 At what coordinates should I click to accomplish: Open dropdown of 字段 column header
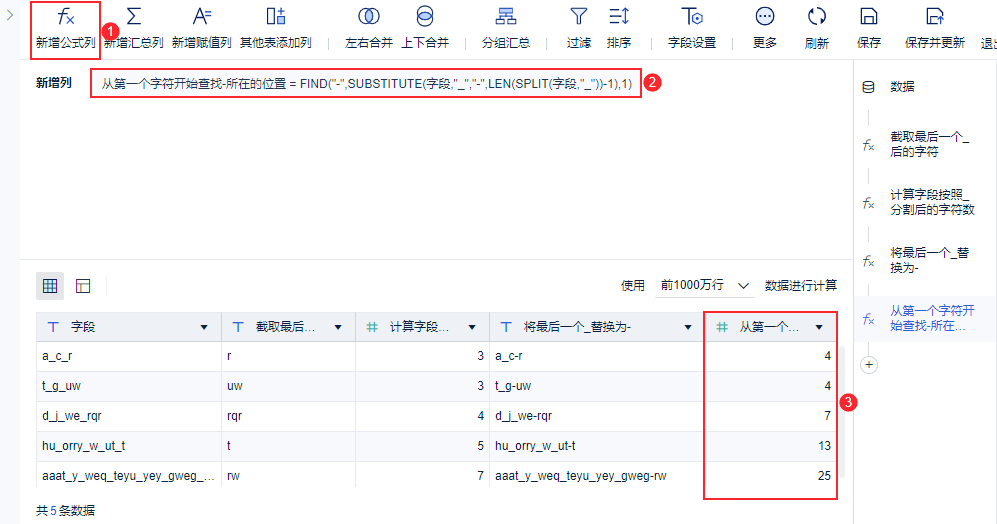tap(204, 328)
